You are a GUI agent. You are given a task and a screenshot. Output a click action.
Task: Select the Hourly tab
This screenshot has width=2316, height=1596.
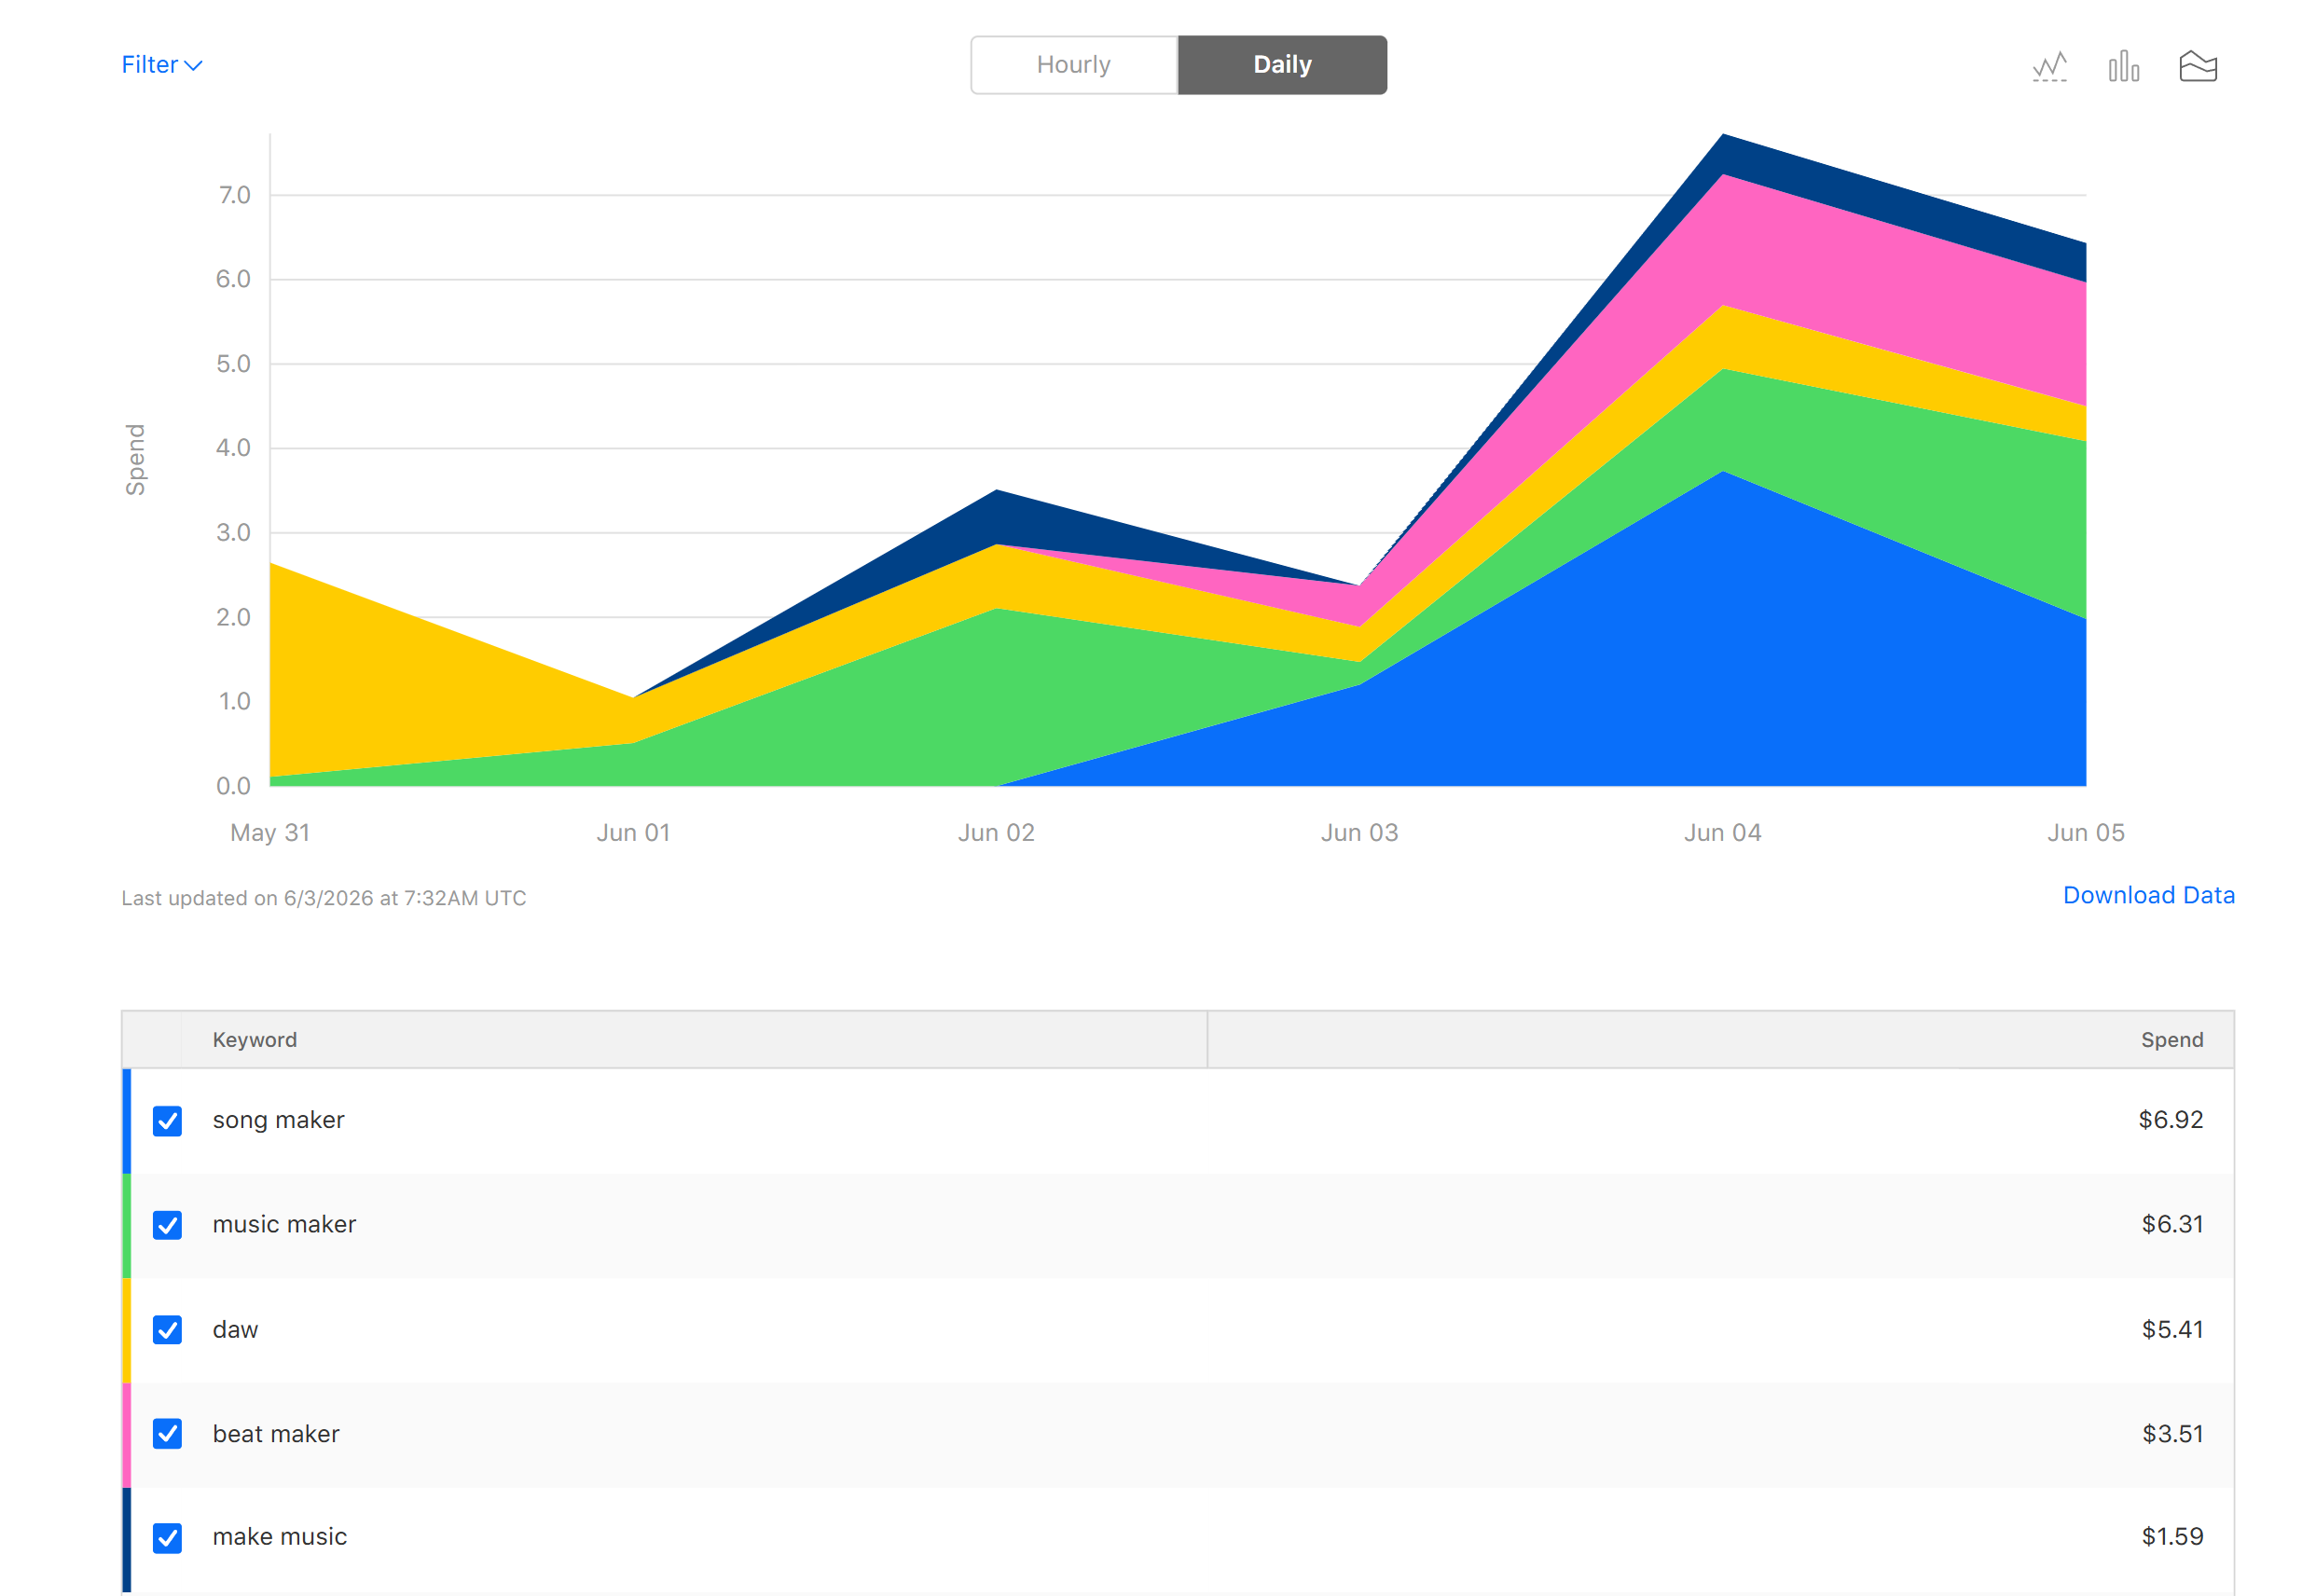click(x=1074, y=65)
